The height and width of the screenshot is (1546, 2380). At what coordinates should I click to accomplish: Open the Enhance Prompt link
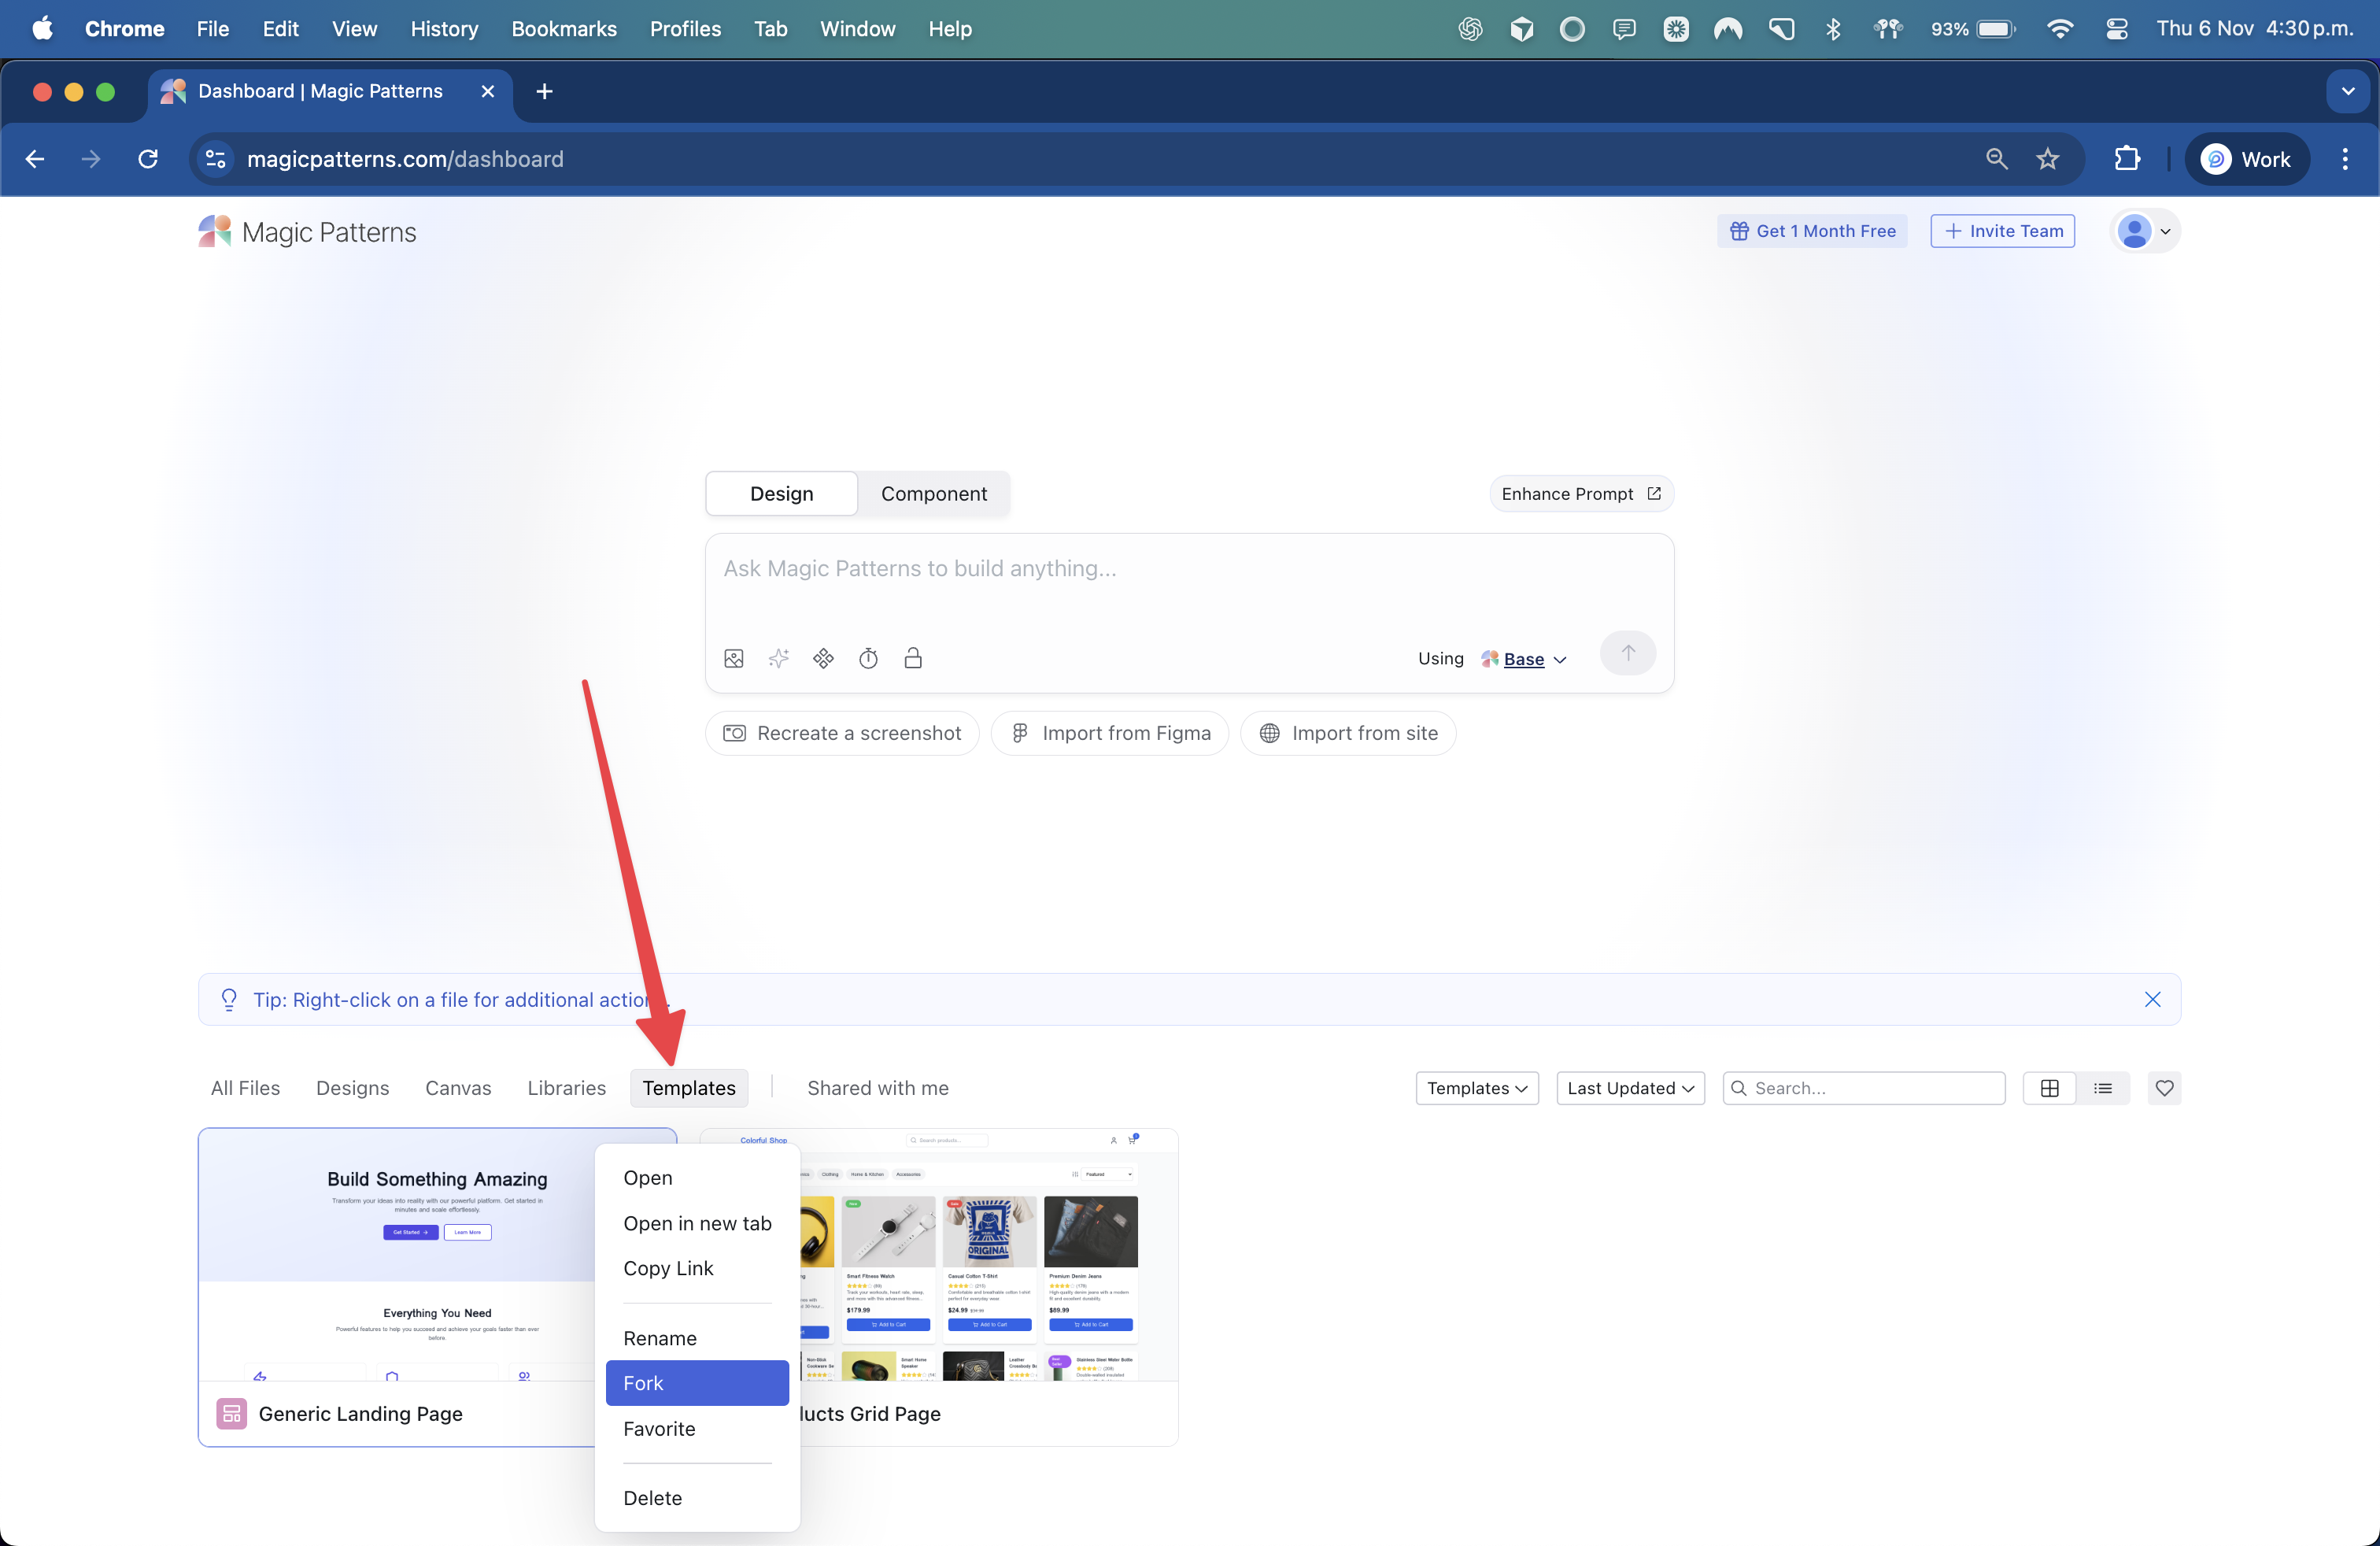(1580, 493)
